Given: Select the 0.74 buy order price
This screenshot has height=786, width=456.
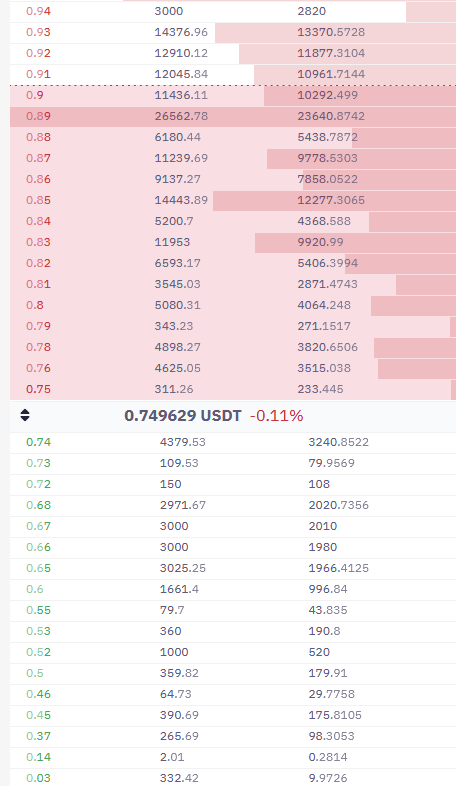Looking at the screenshot, I should tap(39, 442).
